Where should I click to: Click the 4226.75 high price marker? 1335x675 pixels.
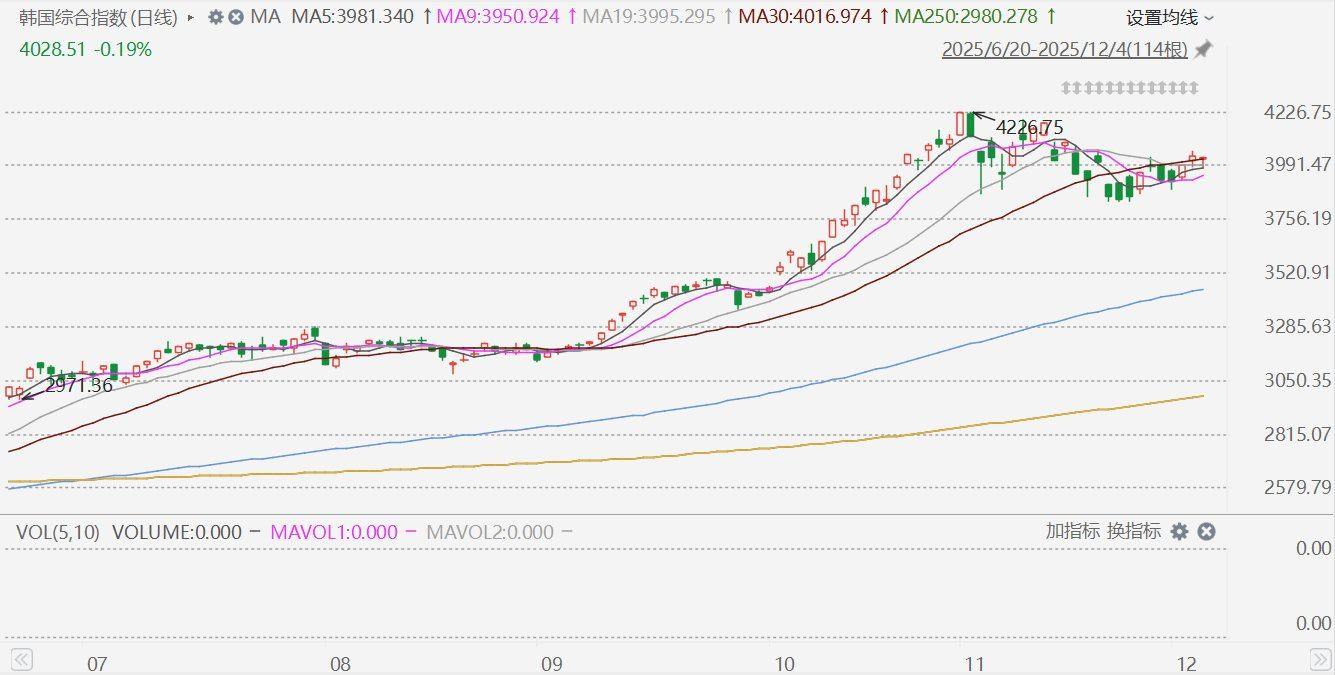point(1029,127)
